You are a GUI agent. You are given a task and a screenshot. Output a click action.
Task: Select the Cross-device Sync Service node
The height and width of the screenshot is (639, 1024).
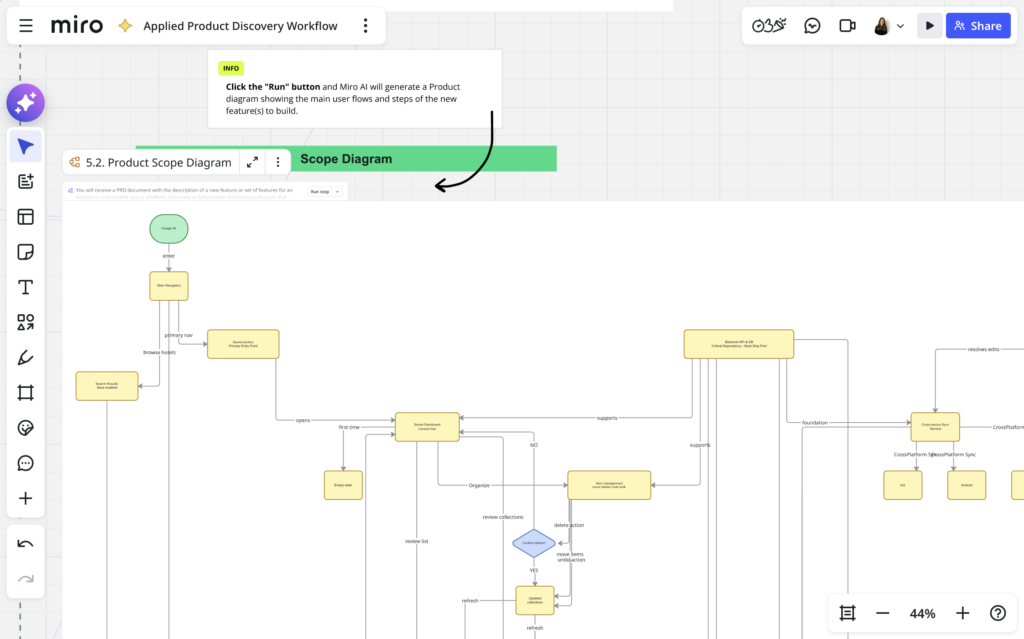935,427
